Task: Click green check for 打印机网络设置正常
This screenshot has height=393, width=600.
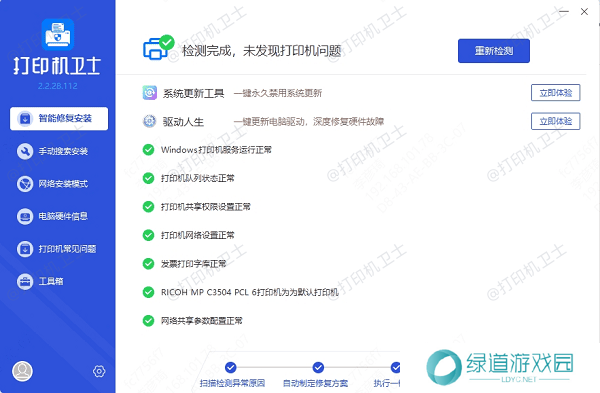Action: (x=148, y=235)
